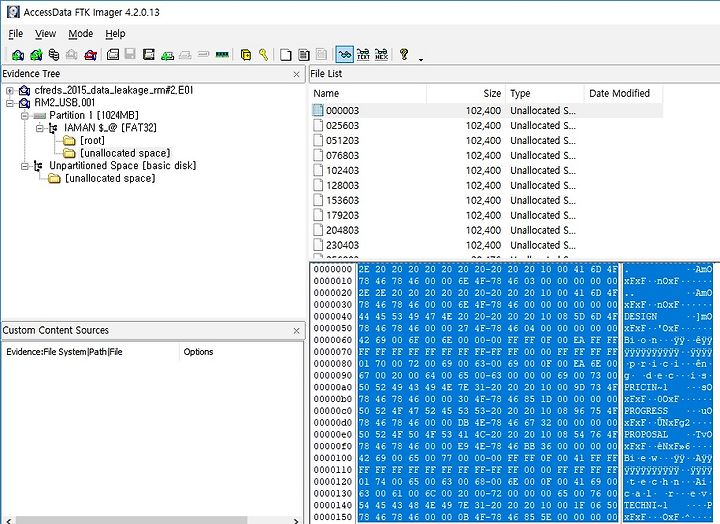Click the Capture Memory chip icon
The height and width of the screenshot is (524, 720).
(222, 55)
